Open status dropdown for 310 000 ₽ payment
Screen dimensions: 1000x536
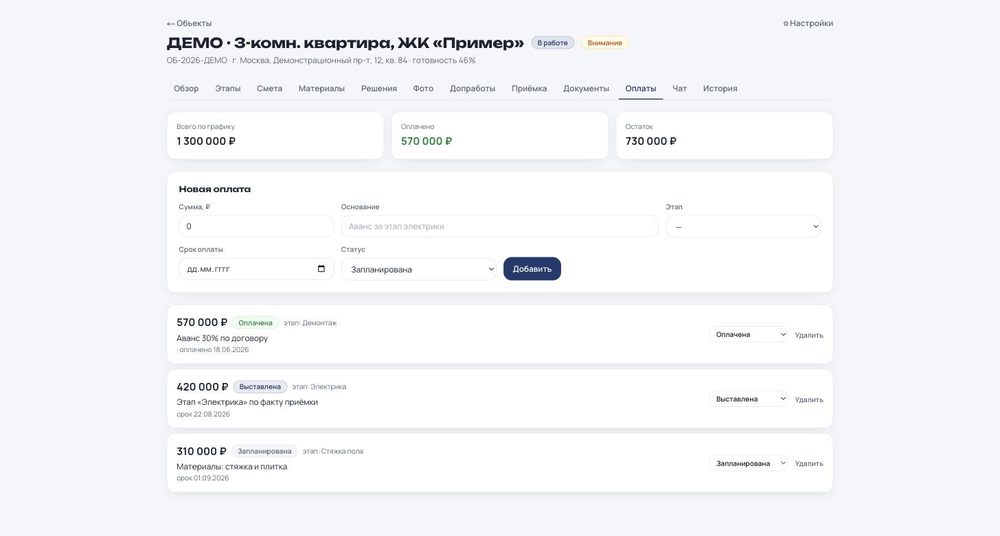pyautogui.click(x=749, y=463)
